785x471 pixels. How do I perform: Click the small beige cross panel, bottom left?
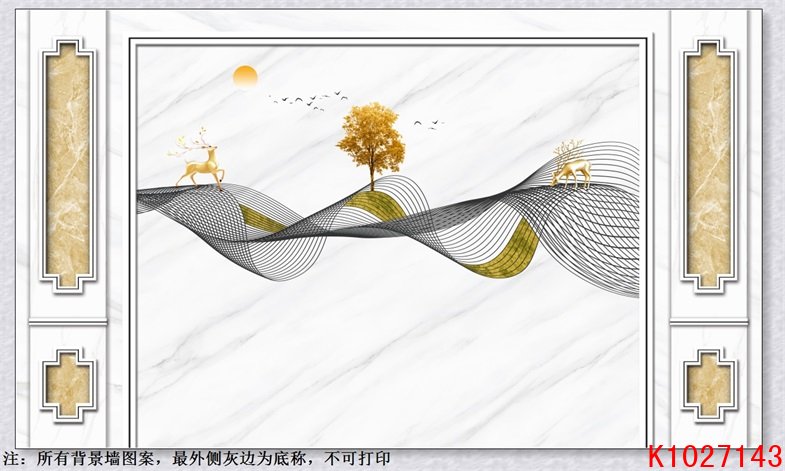coord(68,385)
